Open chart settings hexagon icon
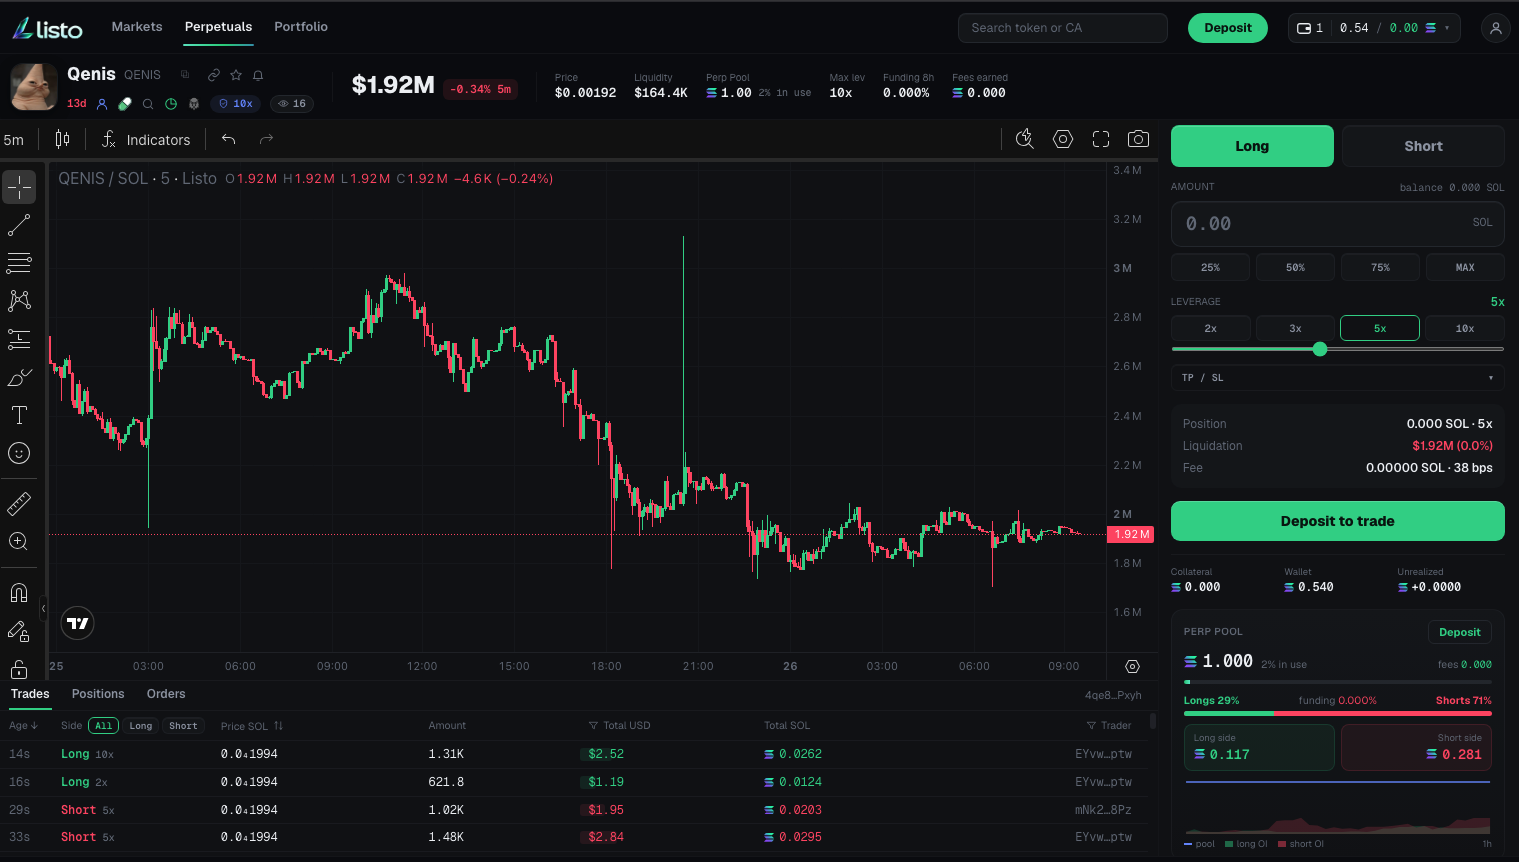The image size is (1519, 862). [1063, 139]
